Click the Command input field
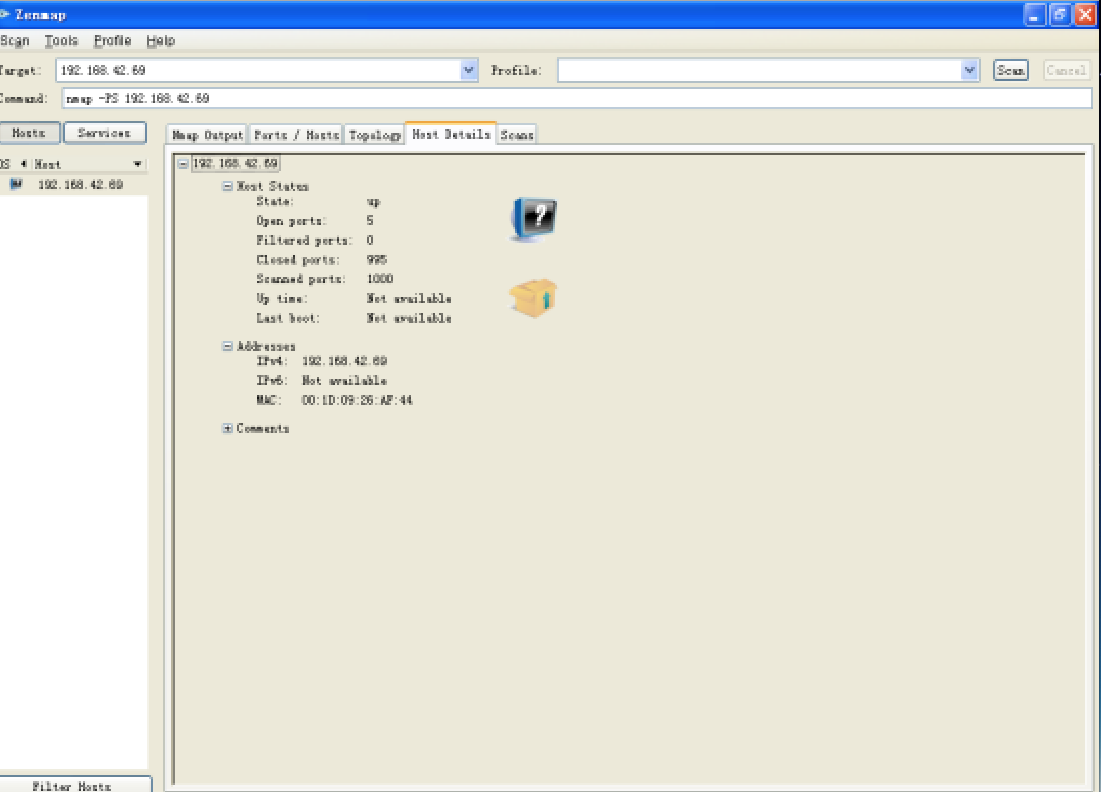The height and width of the screenshot is (792, 1101). (576, 98)
